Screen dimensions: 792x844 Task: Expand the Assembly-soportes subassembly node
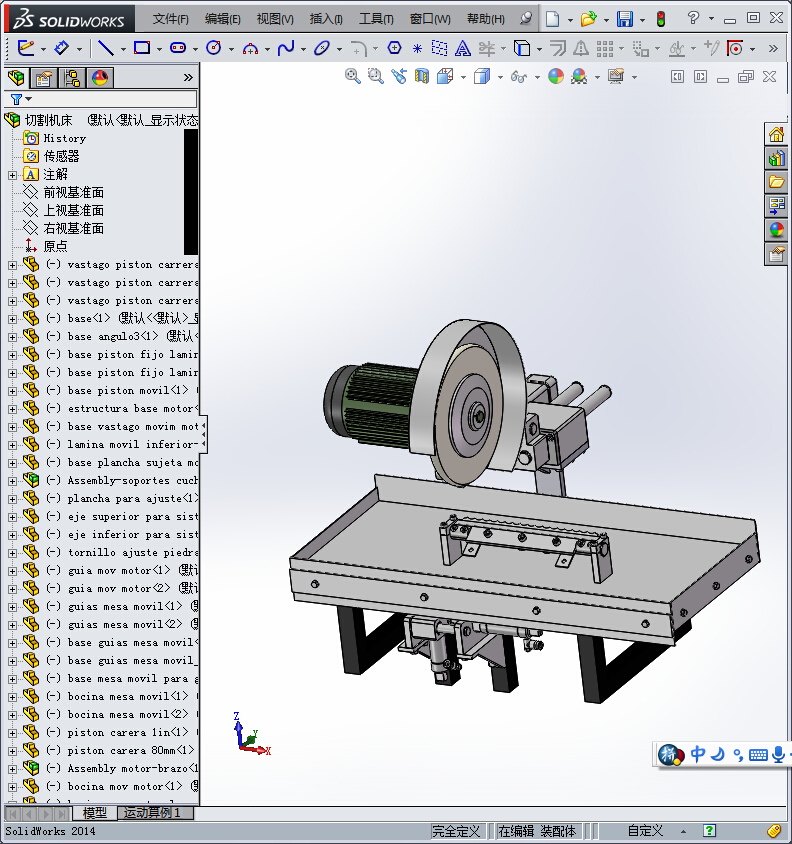point(12,481)
